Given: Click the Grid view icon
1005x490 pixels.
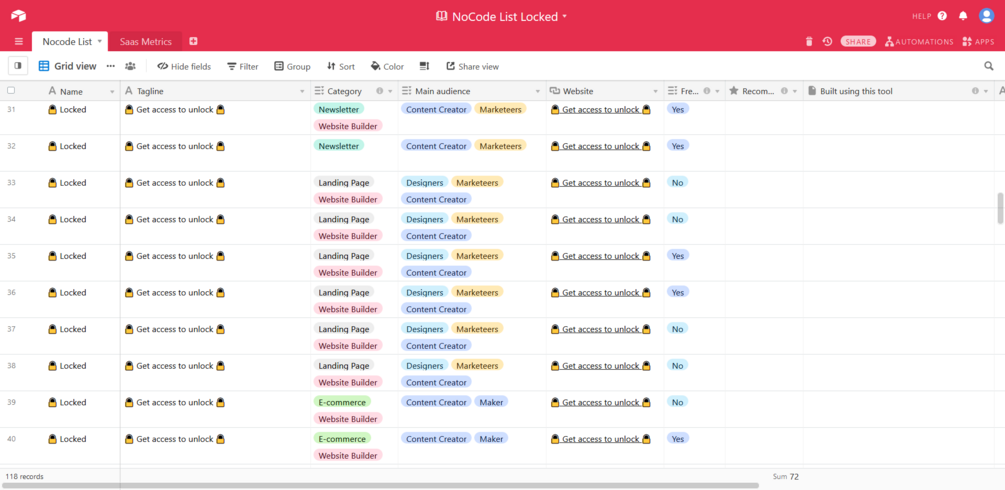Looking at the screenshot, I should tap(44, 66).
